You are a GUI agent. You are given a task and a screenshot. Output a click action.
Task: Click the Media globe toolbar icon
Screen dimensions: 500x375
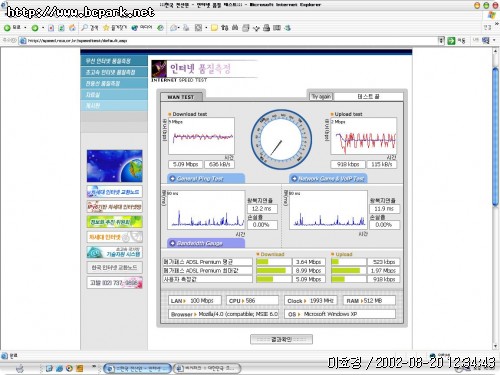tap(135, 28)
